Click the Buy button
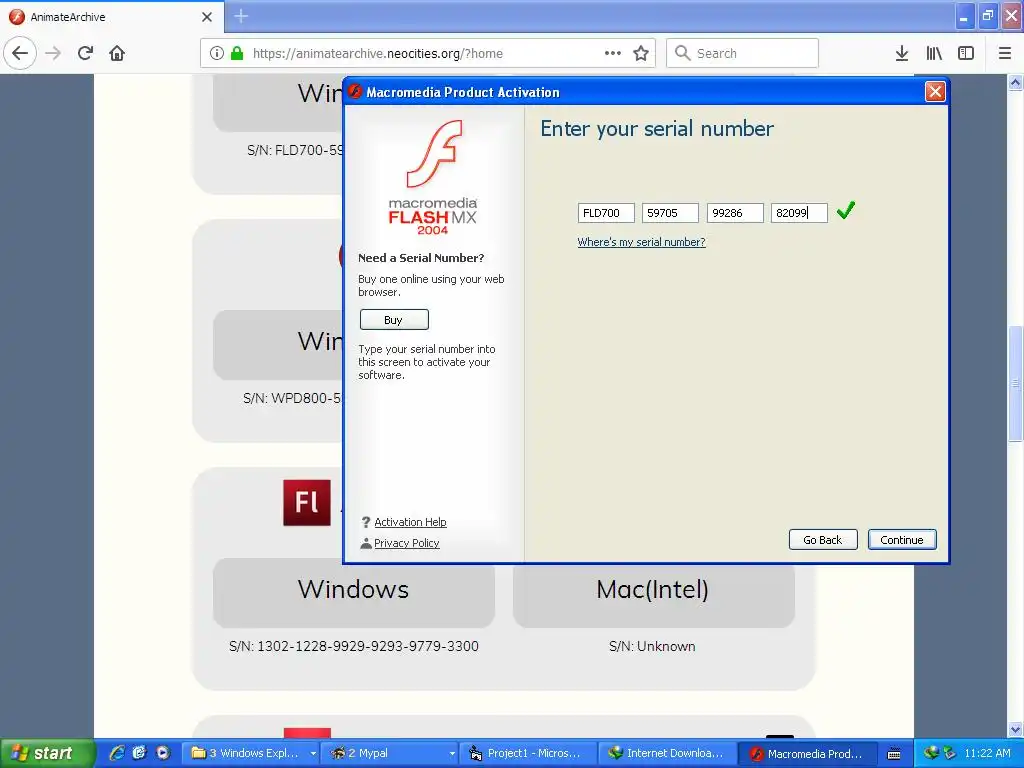The width and height of the screenshot is (1024, 768). coord(394,320)
